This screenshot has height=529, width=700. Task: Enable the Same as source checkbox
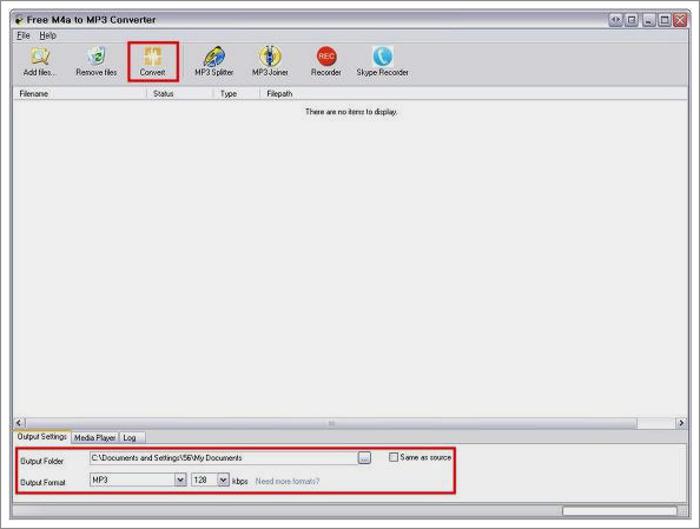(393, 457)
